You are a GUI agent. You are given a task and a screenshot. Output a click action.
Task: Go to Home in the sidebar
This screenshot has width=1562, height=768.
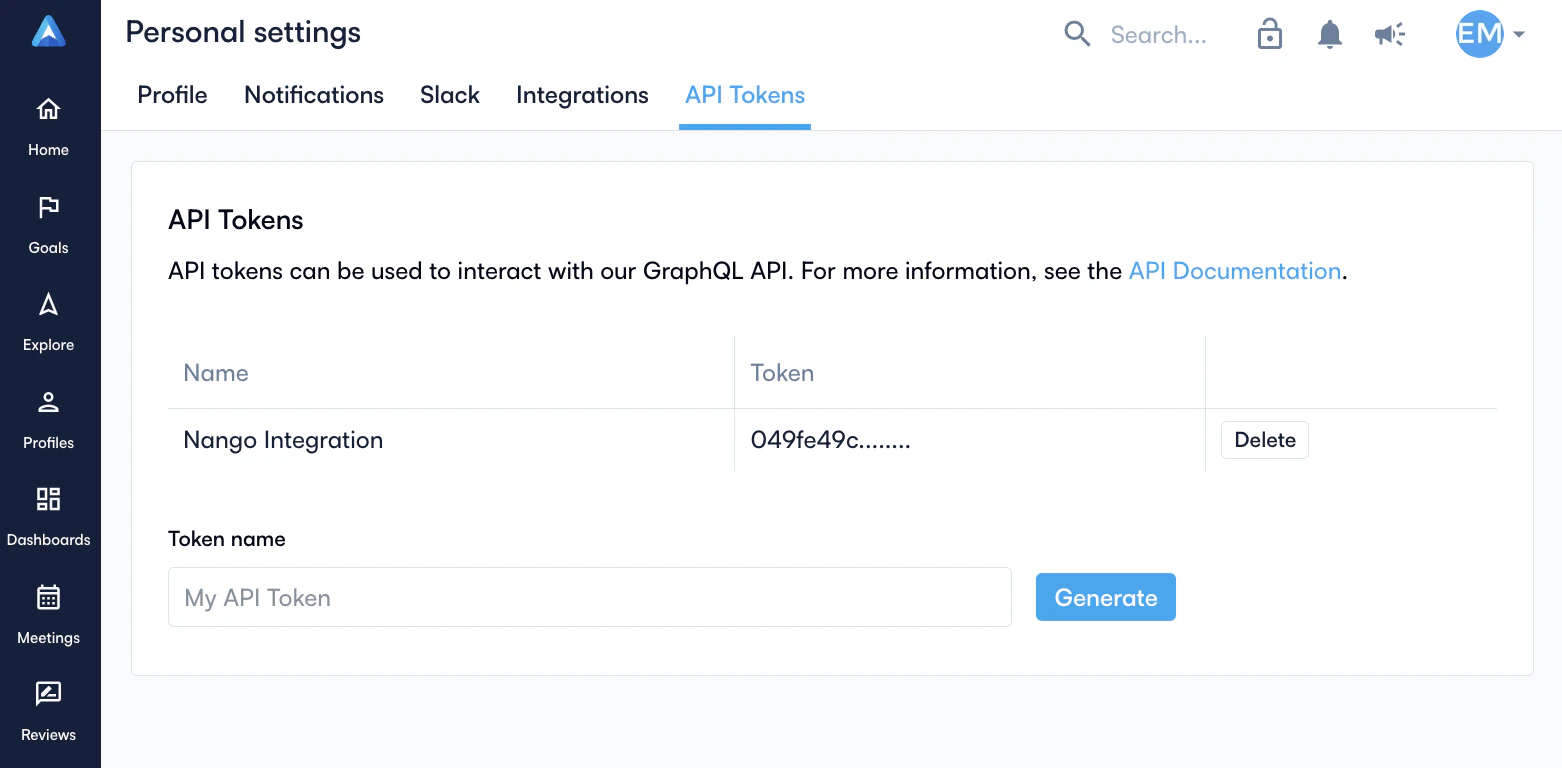coord(48,109)
